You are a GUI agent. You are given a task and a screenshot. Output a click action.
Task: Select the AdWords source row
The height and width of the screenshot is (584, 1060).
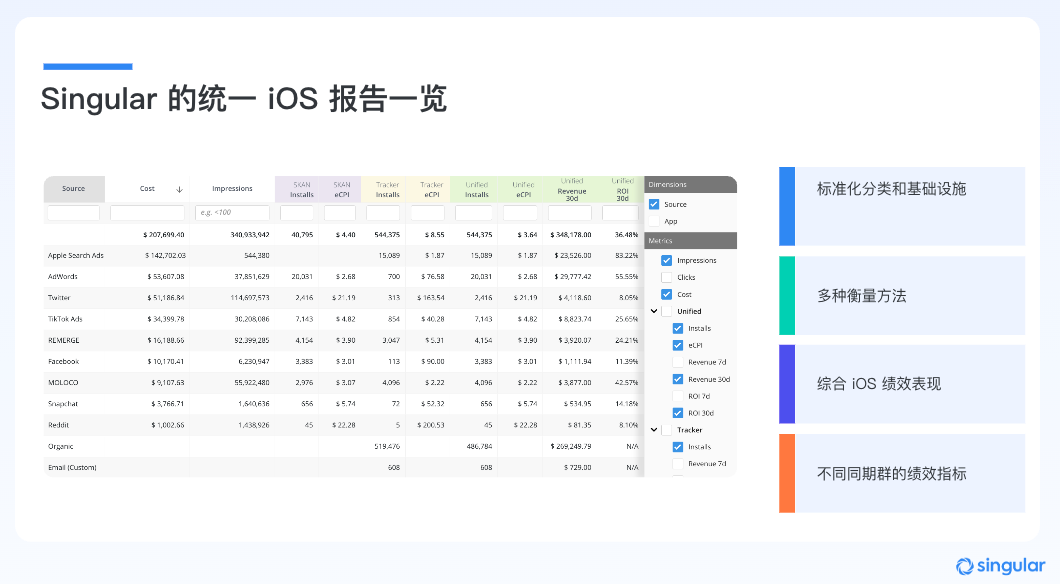(x=343, y=276)
